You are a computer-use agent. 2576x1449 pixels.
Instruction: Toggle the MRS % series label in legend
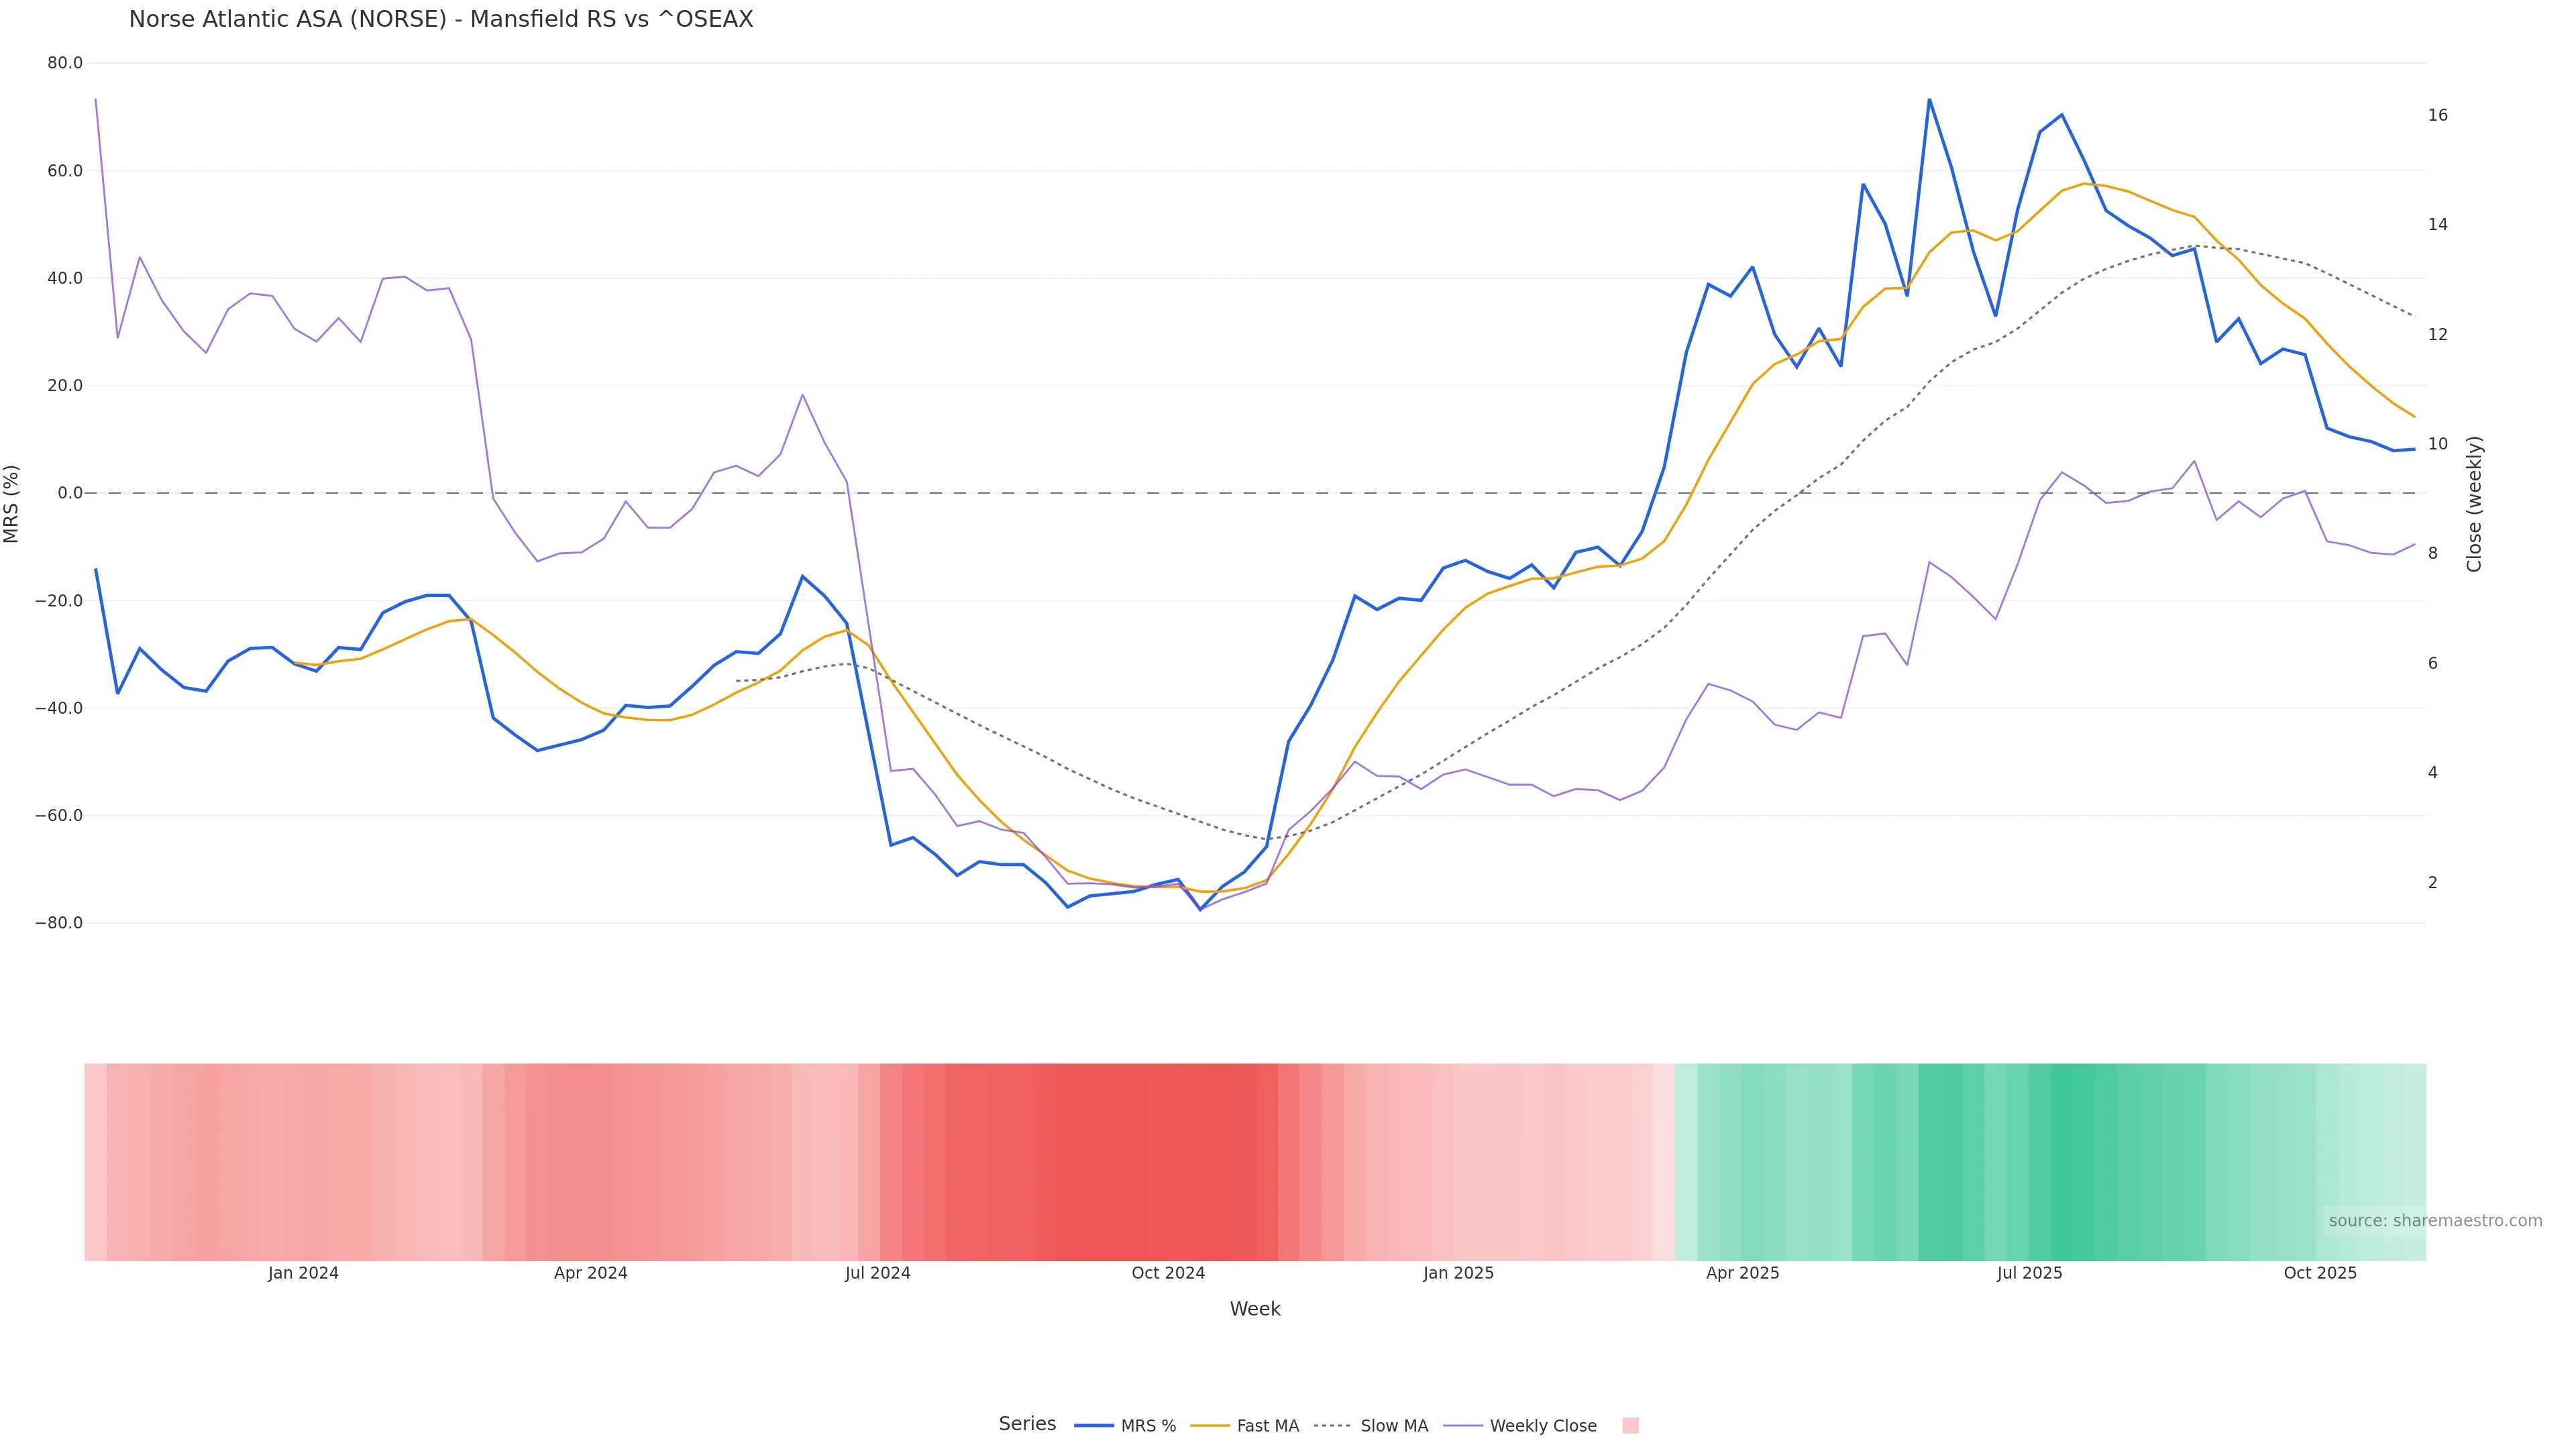tap(1148, 1426)
